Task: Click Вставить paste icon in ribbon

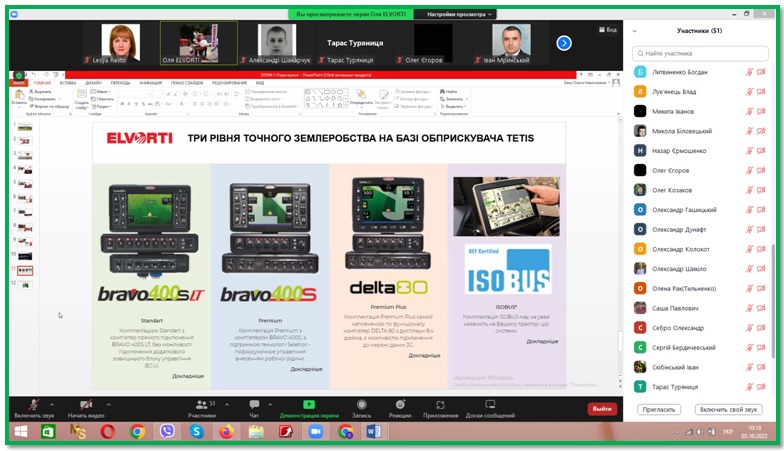Action: (x=19, y=97)
